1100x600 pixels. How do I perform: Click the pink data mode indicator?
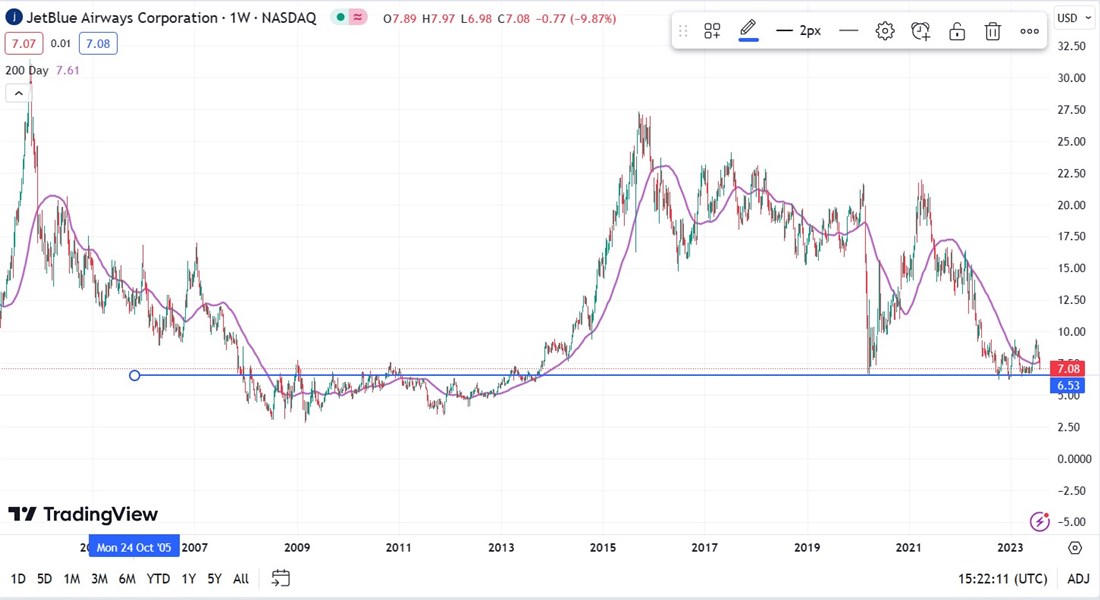(358, 18)
